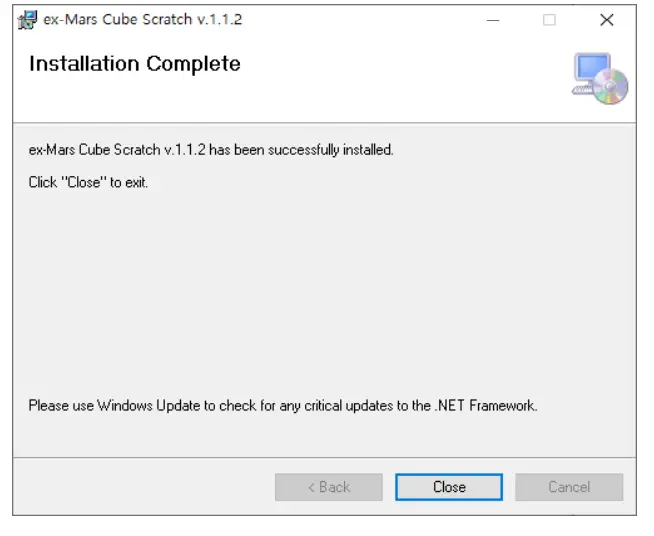The image size is (654, 536).
Task: Click the empty footer area left of Back
Action: [x=140, y=487]
